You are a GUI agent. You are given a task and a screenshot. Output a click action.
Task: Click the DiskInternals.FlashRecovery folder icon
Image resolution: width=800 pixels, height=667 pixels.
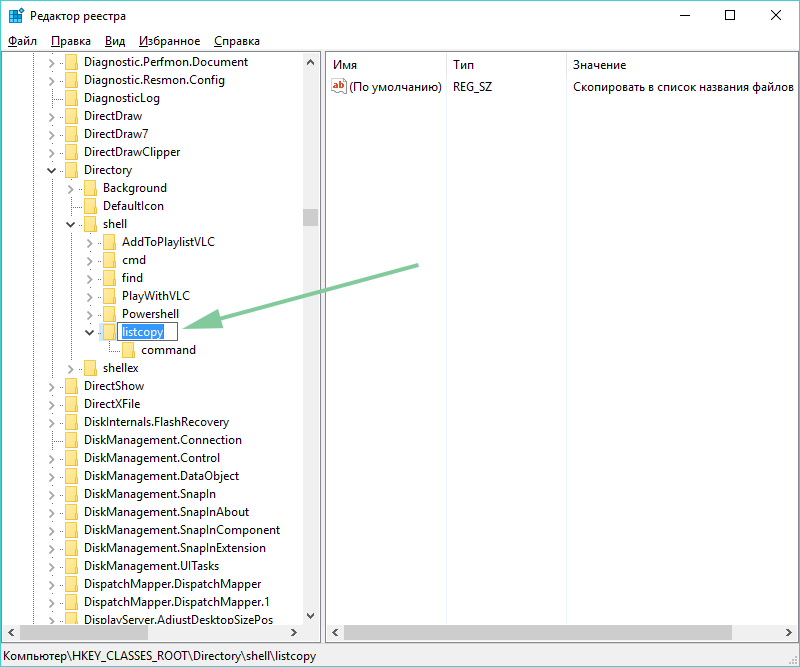71,422
